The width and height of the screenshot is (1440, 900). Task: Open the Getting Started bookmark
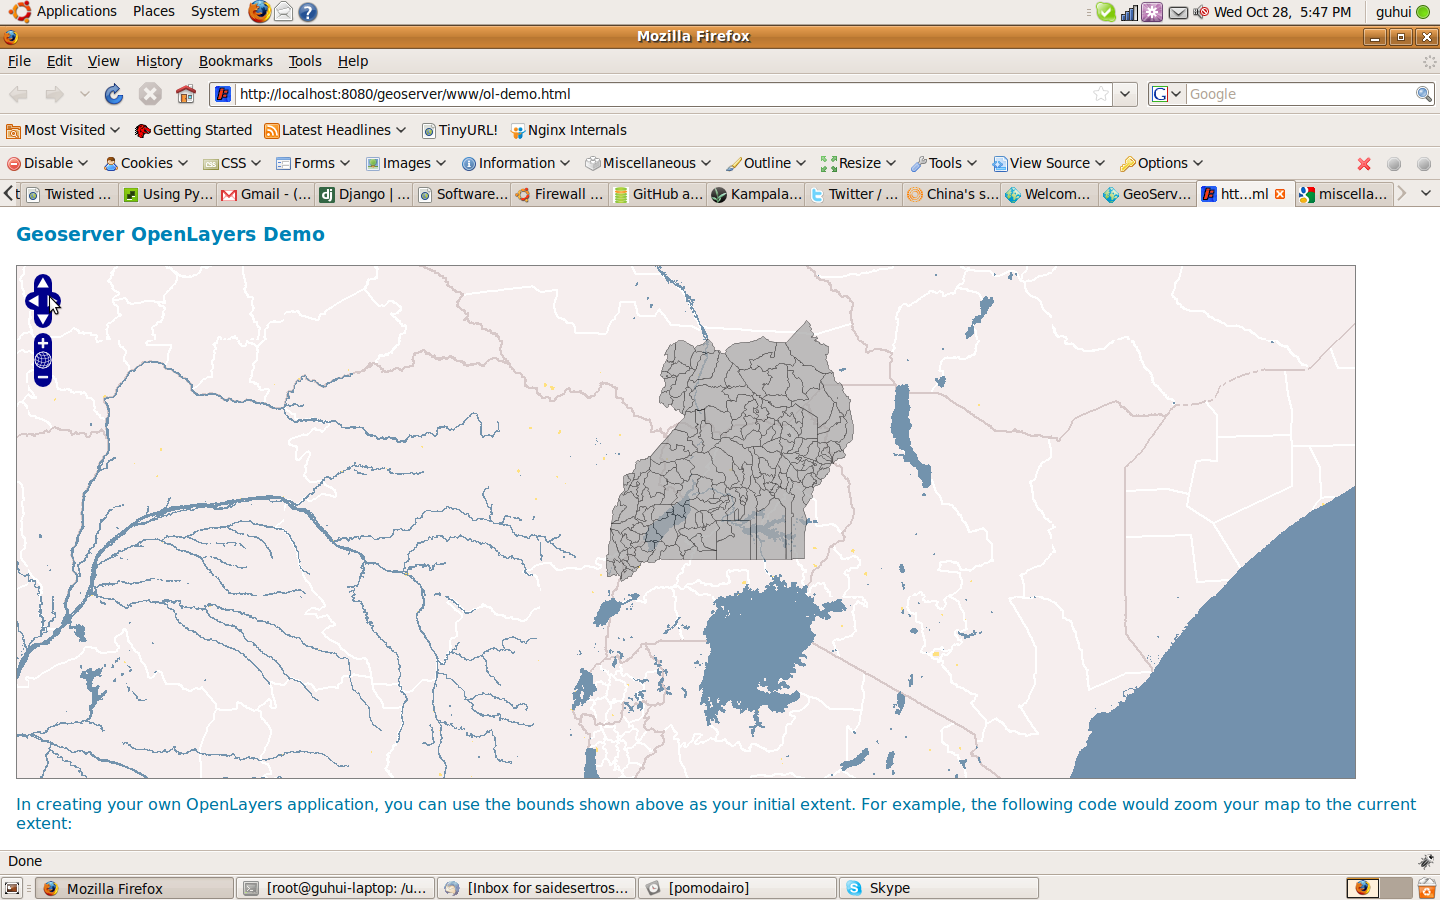193,130
